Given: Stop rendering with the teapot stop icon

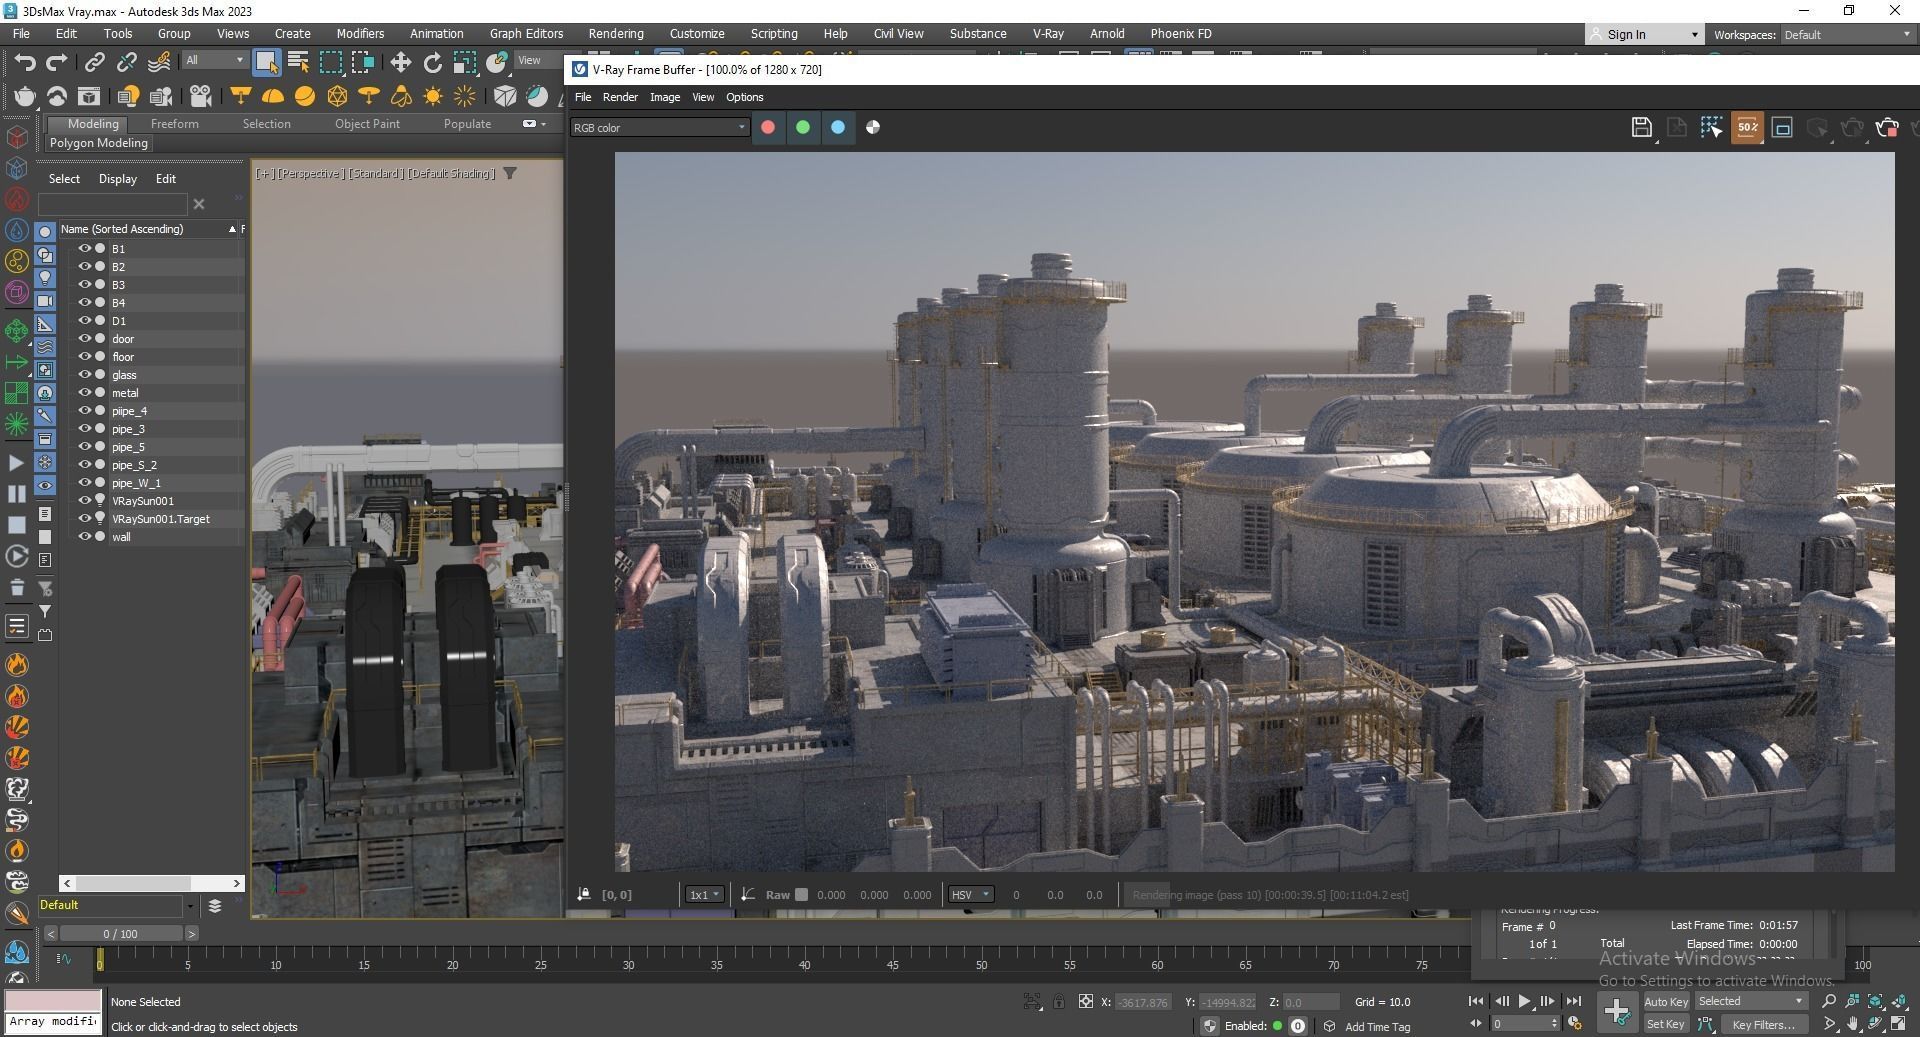Looking at the screenshot, I should click(1887, 127).
